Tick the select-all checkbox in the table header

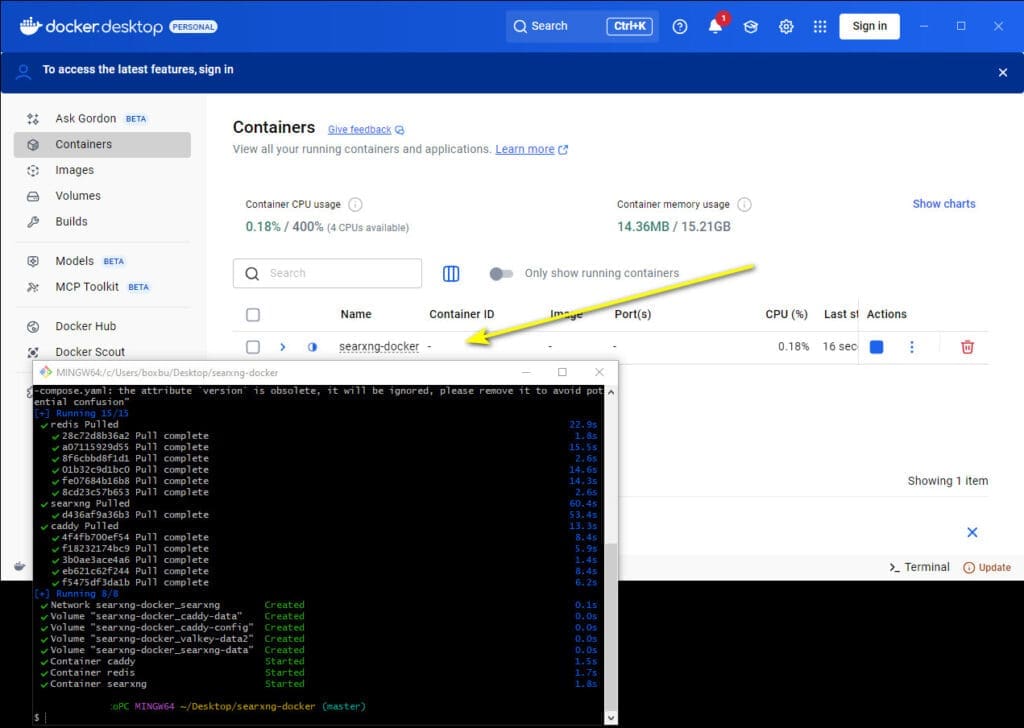[253, 315]
